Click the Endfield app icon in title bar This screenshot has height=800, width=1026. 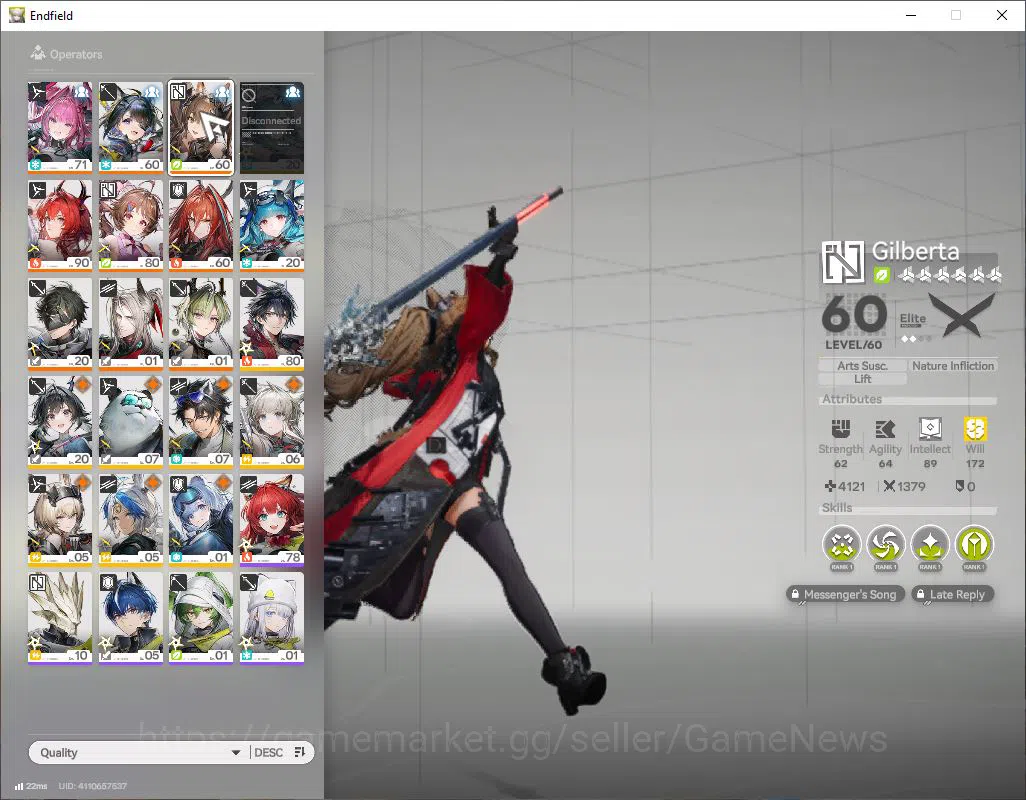coord(16,15)
